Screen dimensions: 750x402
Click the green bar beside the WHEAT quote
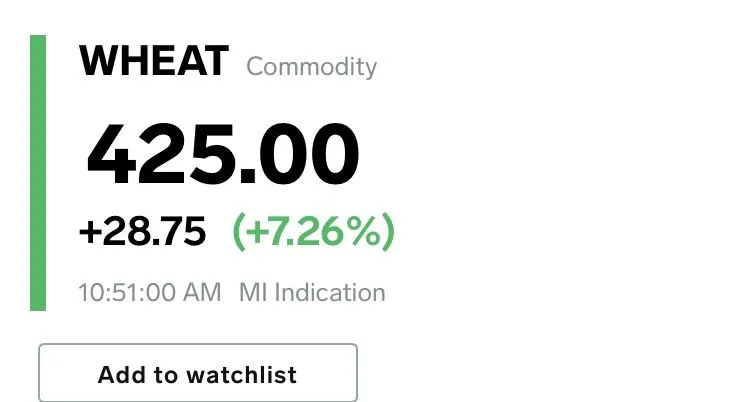pyautogui.click(x=38, y=172)
